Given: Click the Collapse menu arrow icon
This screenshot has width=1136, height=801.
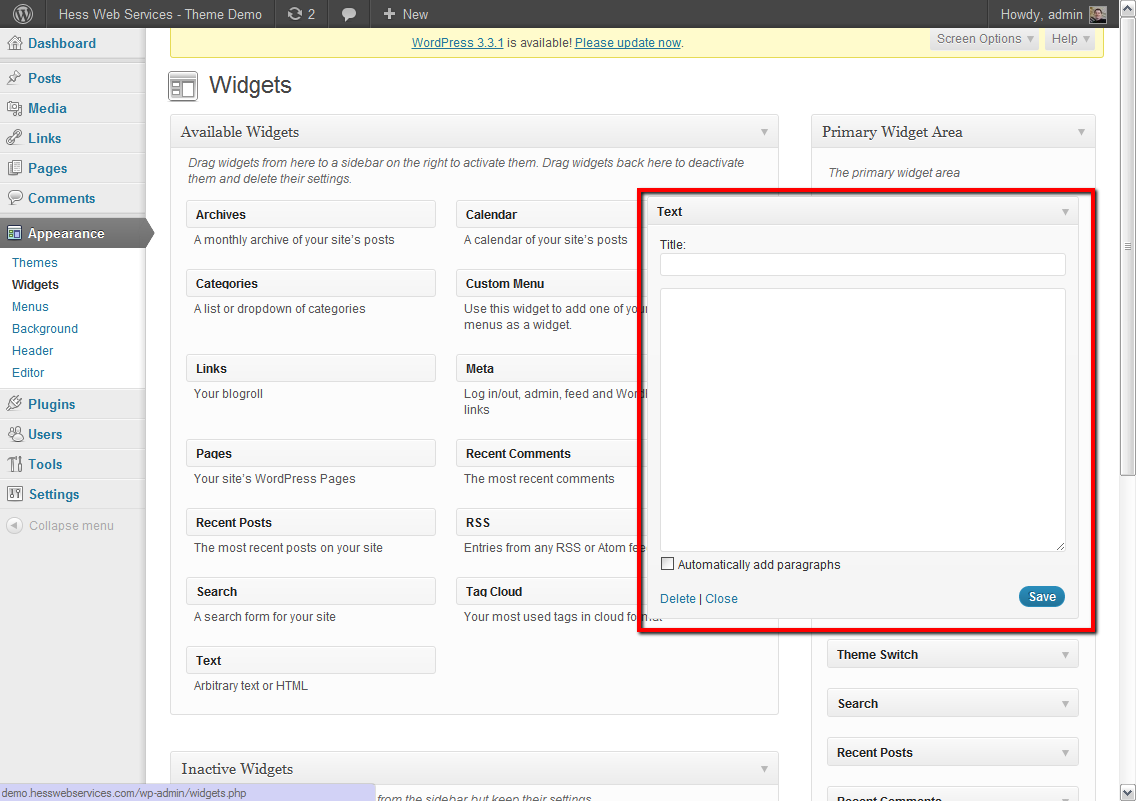Looking at the screenshot, I should click(x=14, y=526).
